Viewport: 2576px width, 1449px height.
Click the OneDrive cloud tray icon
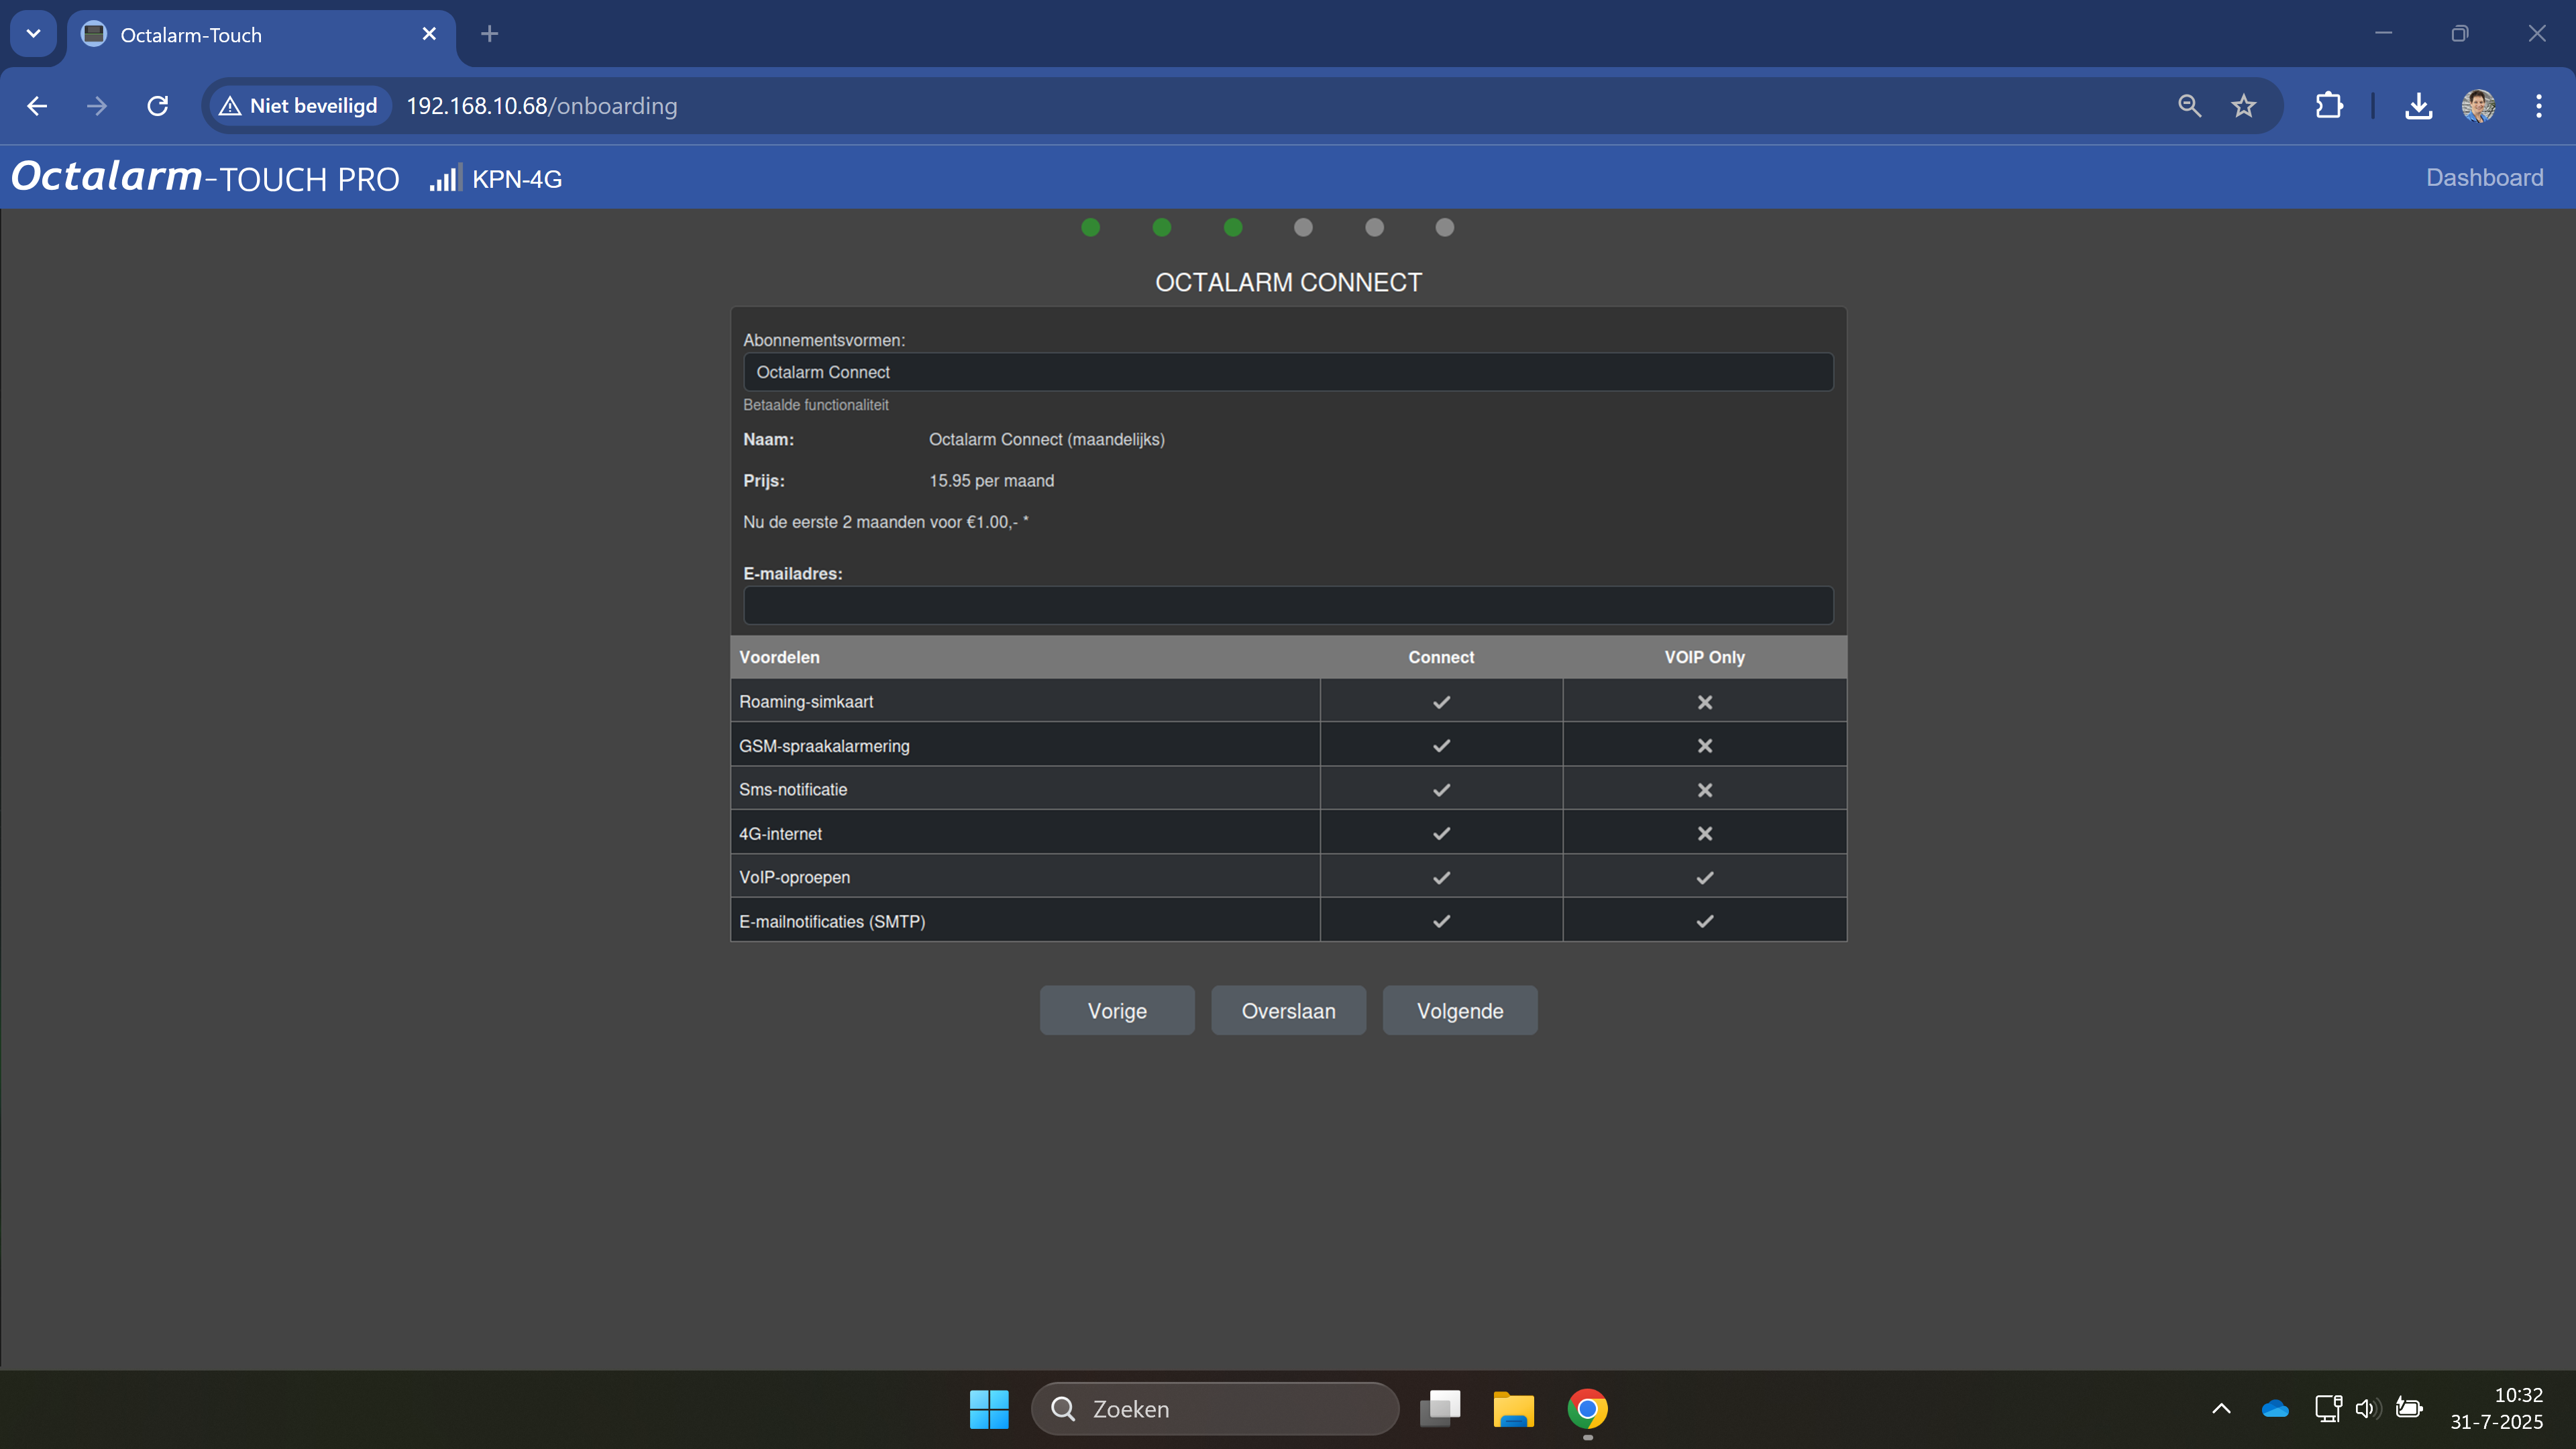(2274, 1409)
